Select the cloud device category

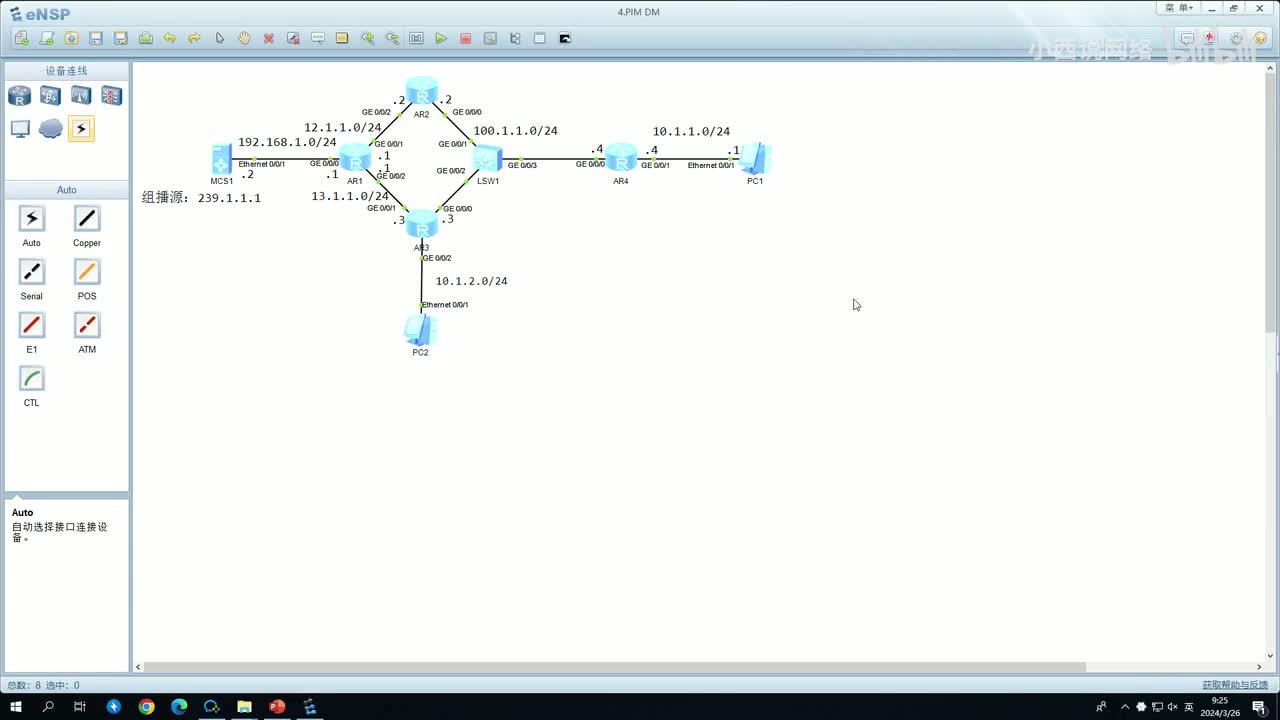[50, 129]
